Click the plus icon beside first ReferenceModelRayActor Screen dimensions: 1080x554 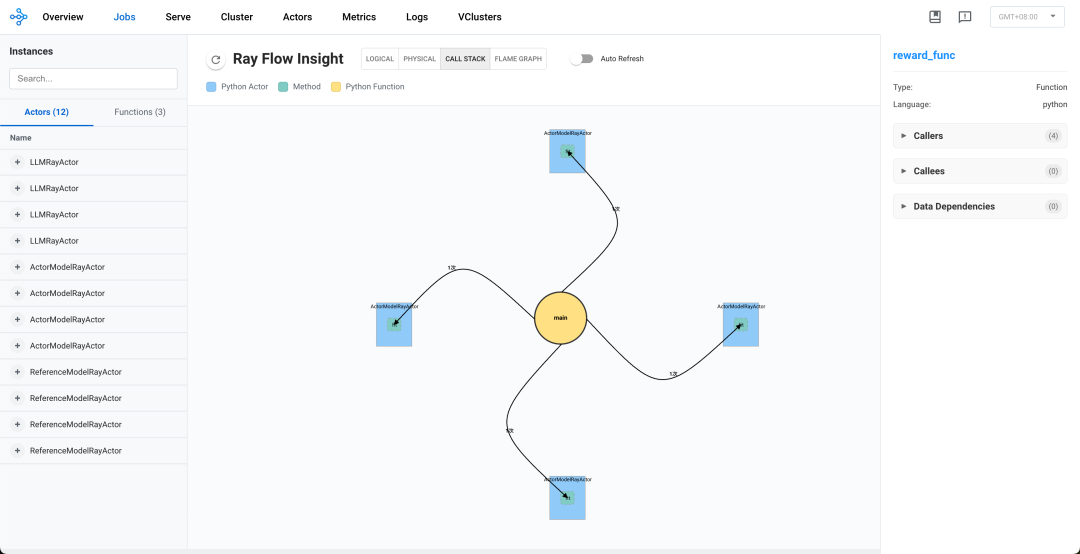tap(17, 371)
